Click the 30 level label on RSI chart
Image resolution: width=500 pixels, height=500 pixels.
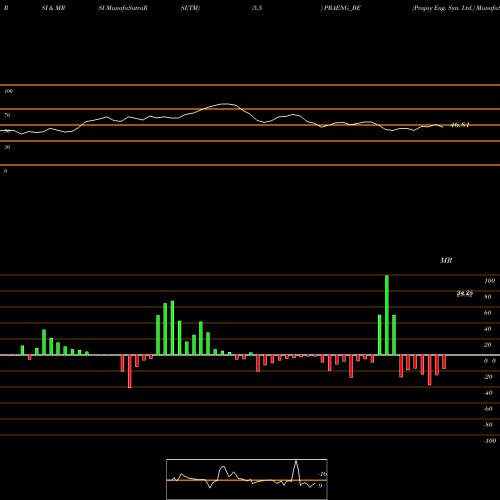pos(7,147)
